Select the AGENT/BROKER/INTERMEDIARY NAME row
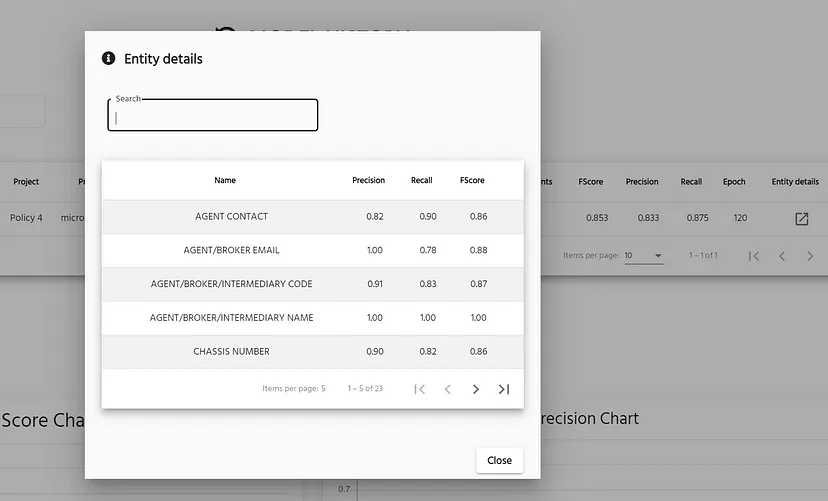This screenshot has width=828, height=501. click(231, 318)
